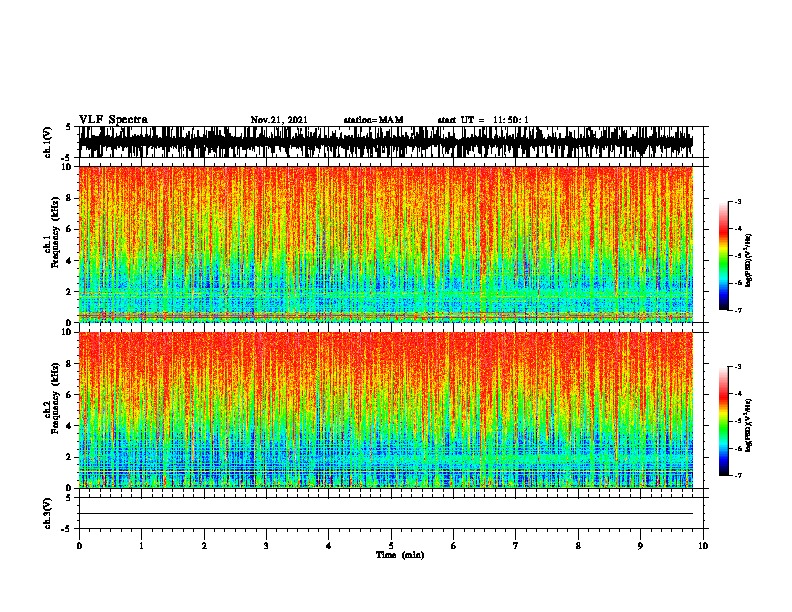Image resolution: width=792 pixels, height=612 pixels.
Task: Click the "-3" label on ch.1 color bar
Action: click(x=738, y=201)
